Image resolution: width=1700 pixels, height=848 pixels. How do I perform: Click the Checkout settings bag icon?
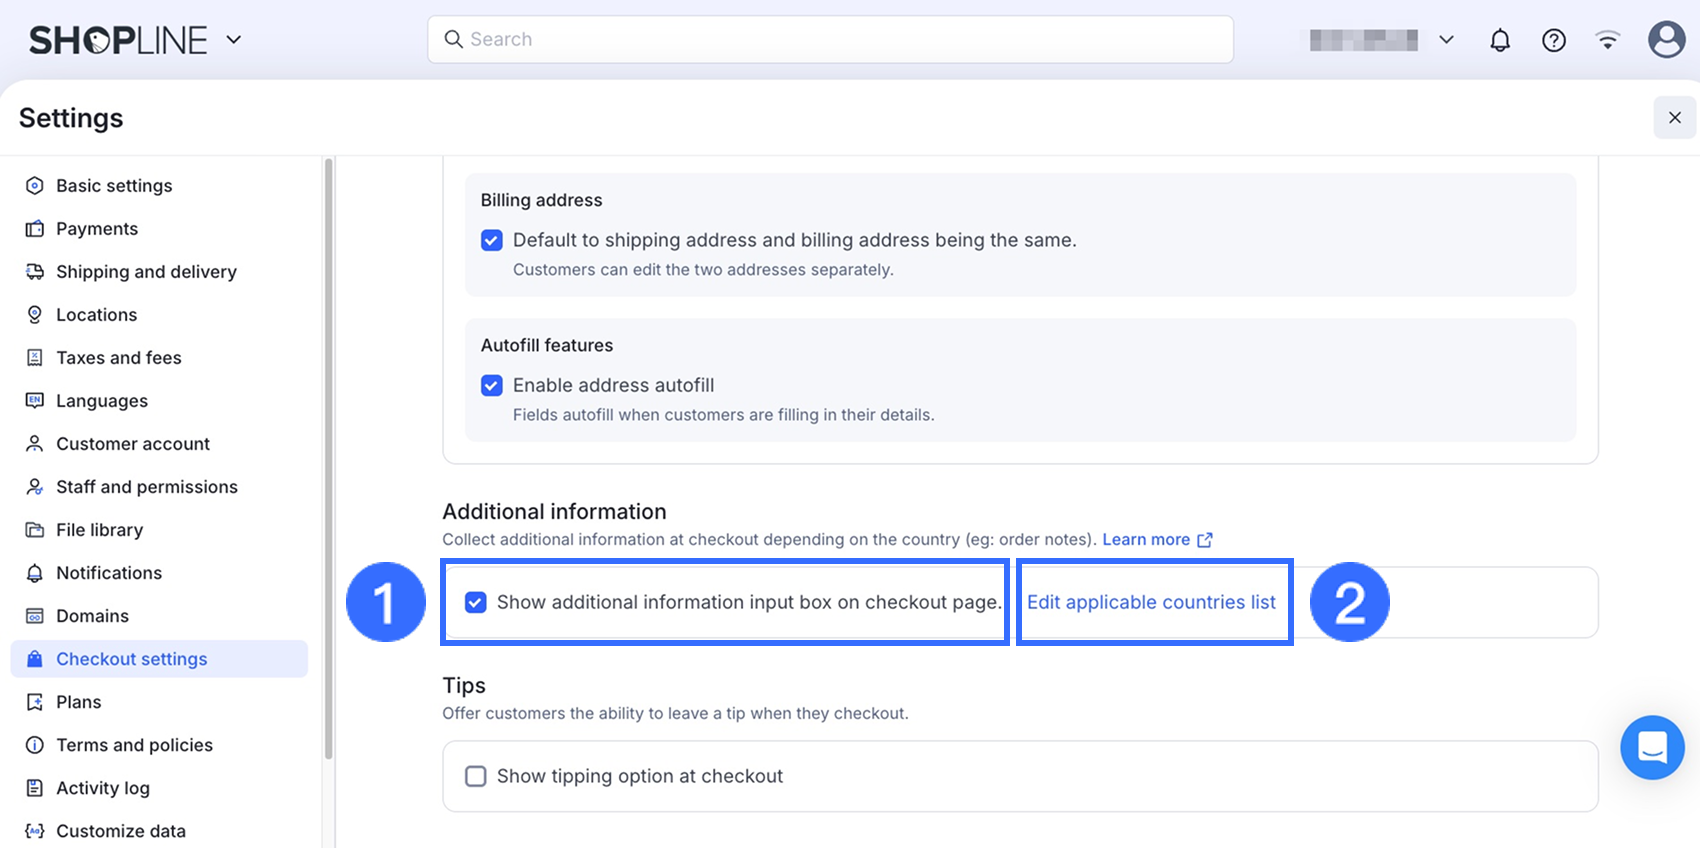point(35,659)
